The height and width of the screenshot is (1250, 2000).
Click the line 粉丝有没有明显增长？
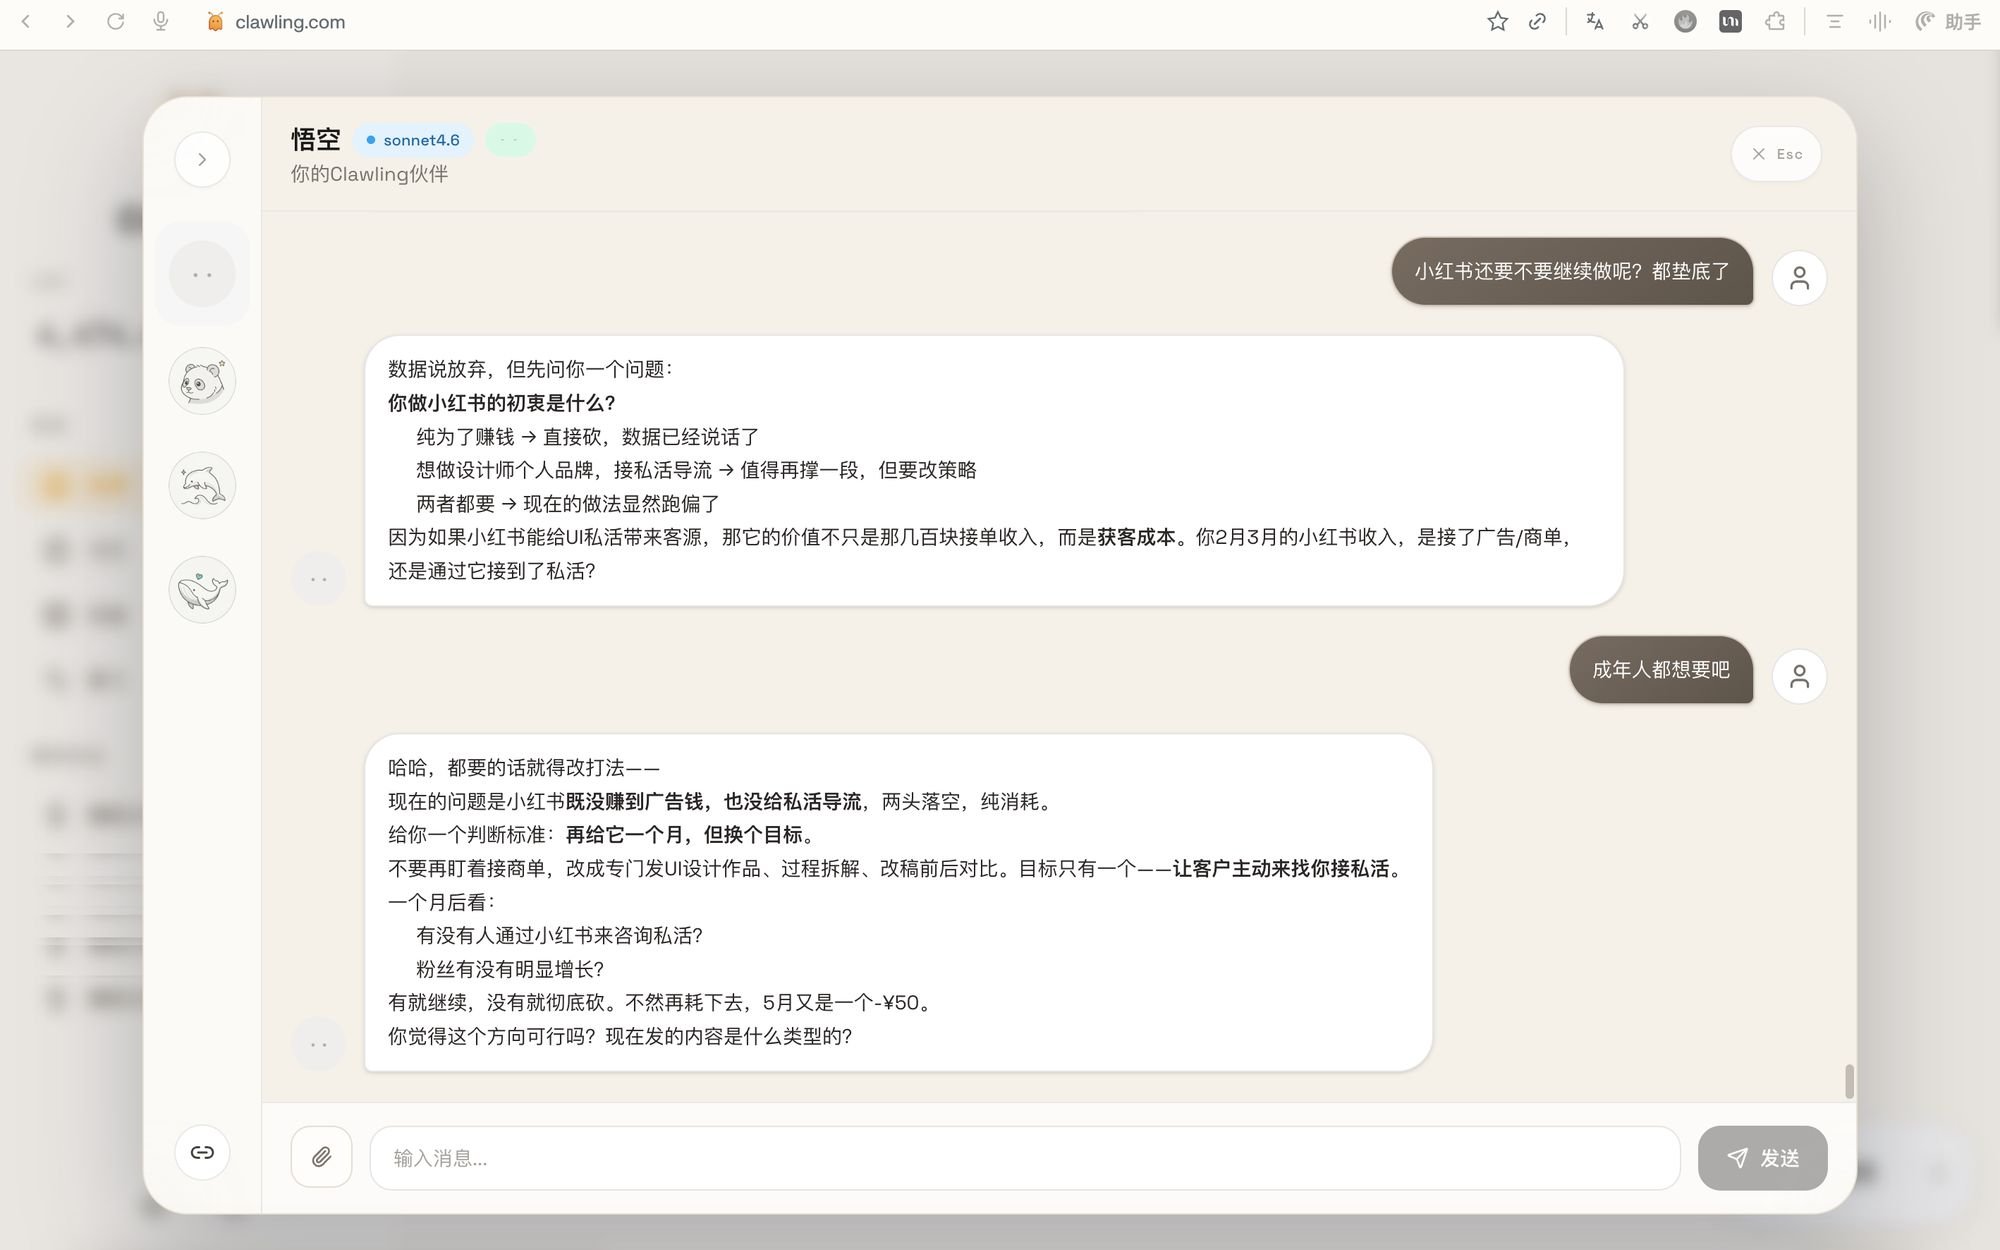pos(510,969)
